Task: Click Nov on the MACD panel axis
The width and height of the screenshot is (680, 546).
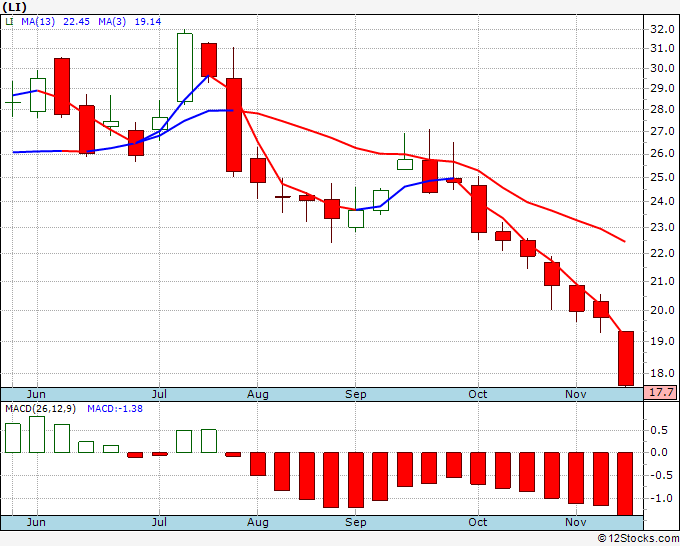Action: pos(576,522)
